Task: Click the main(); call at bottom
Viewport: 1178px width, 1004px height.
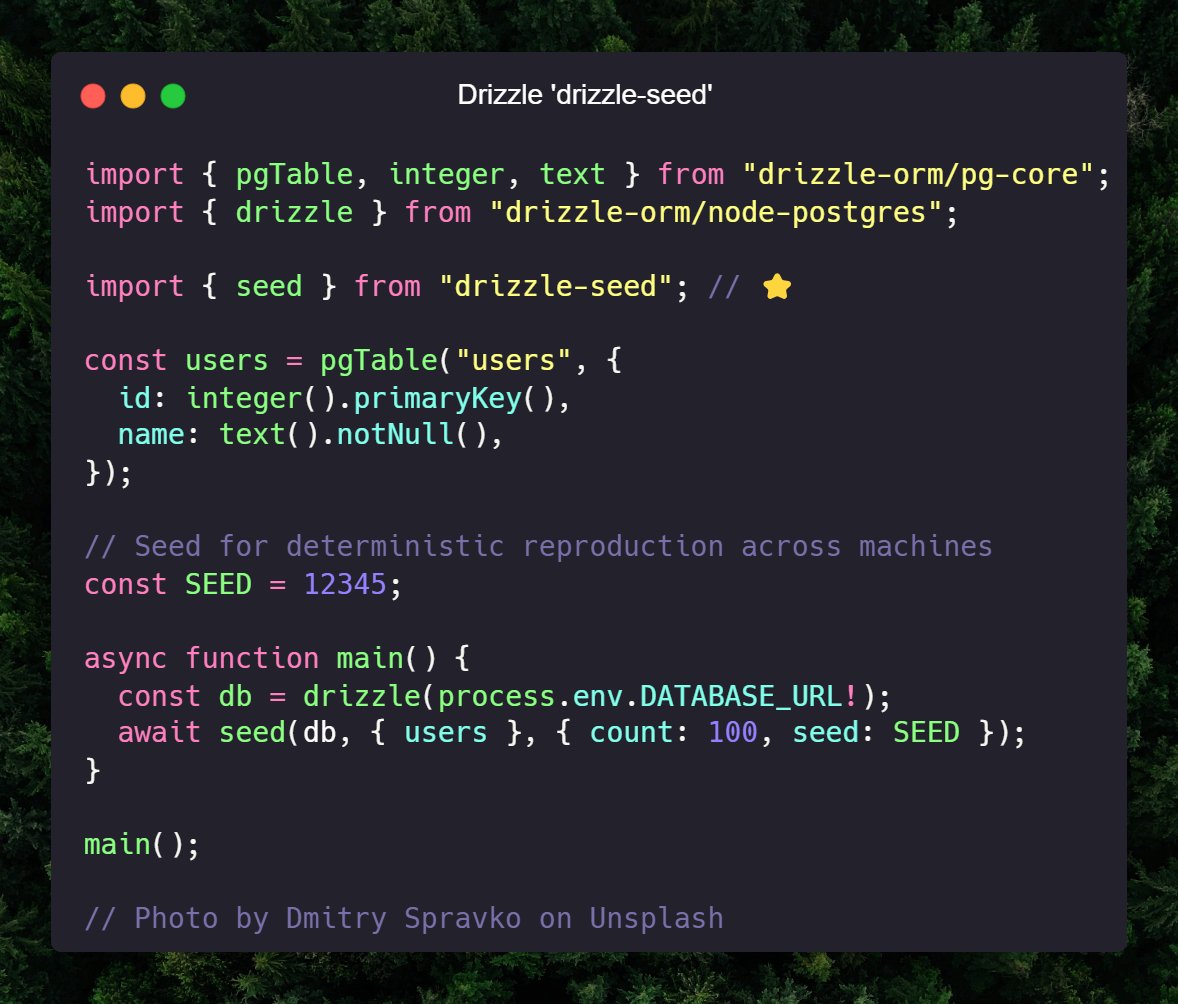Action: click(142, 845)
